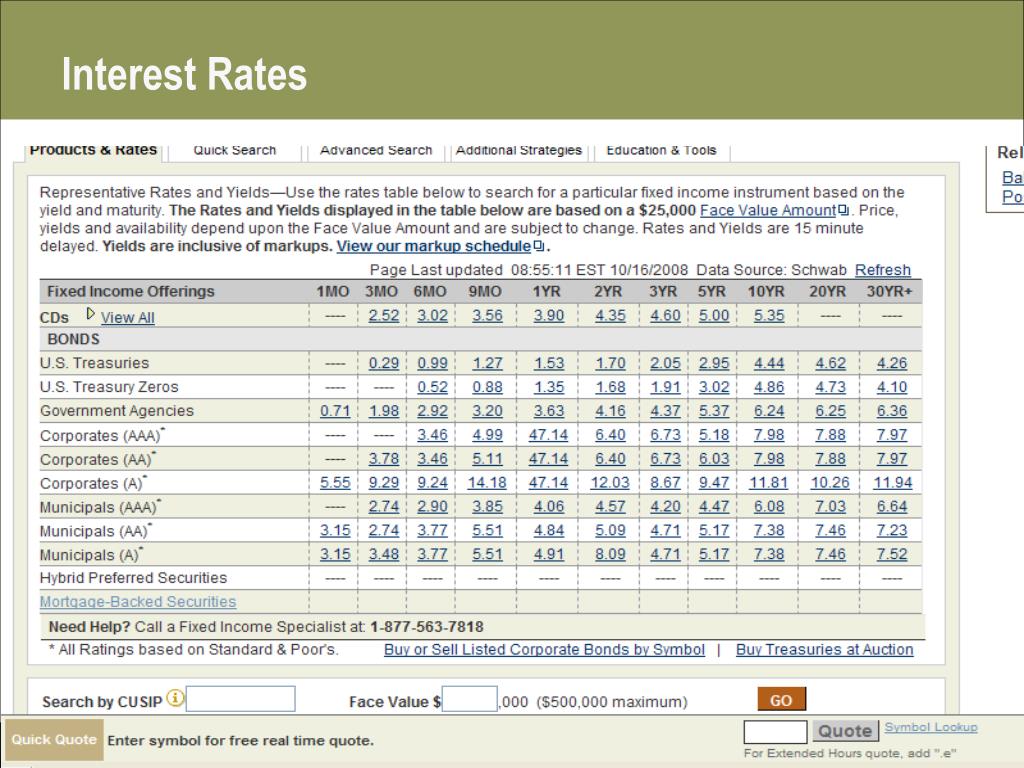Click Government Agencies 30YR+ yield 6.36
The width and height of the screenshot is (1024, 768).
[891, 411]
